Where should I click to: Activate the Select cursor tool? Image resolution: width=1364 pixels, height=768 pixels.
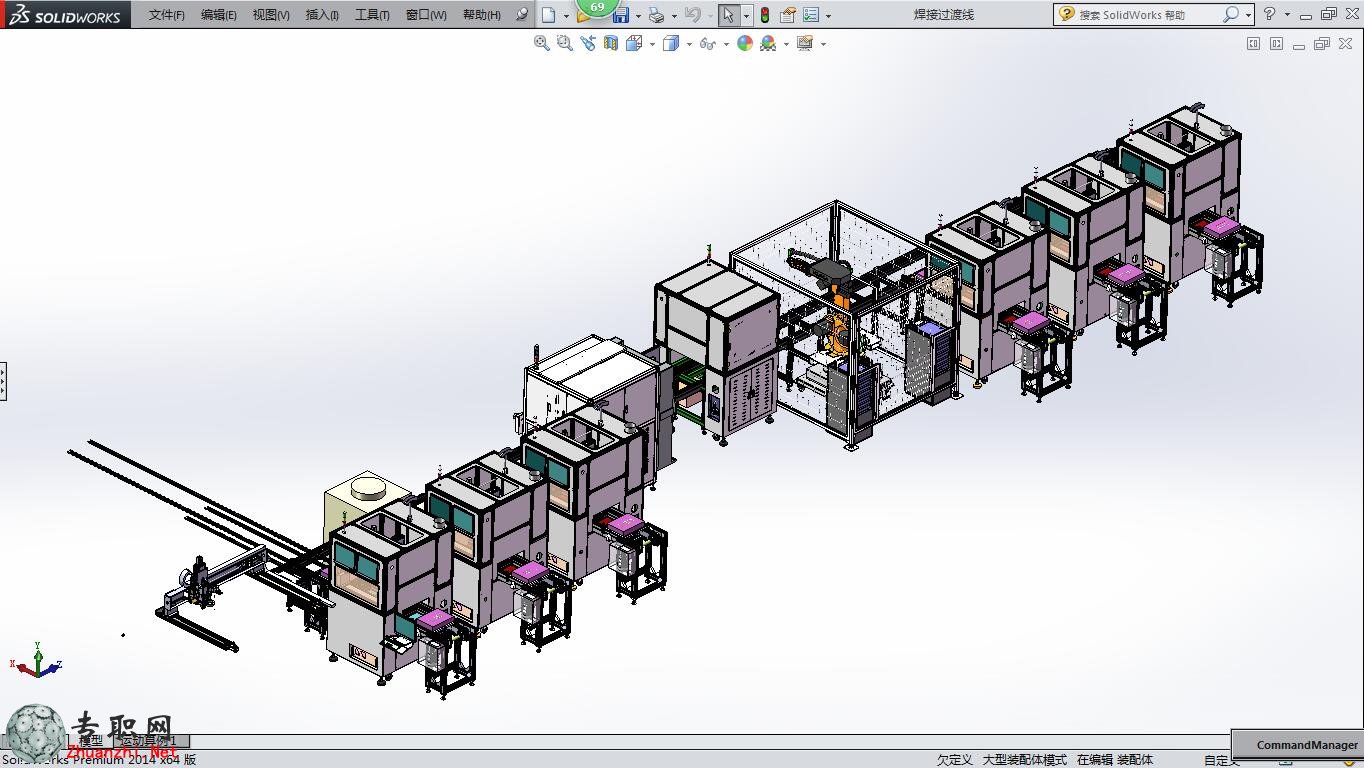pyautogui.click(x=729, y=15)
